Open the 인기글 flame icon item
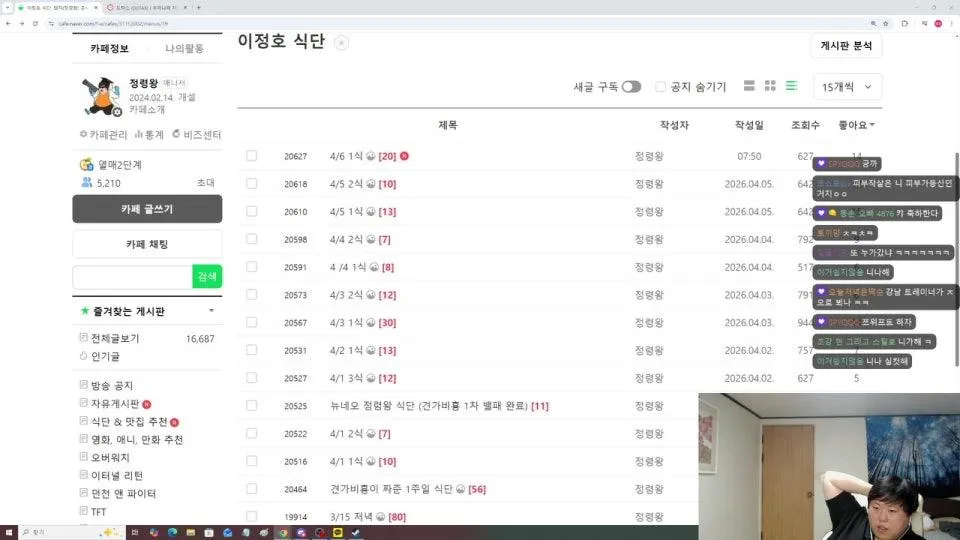The width and height of the screenshot is (960, 540). click(83, 356)
